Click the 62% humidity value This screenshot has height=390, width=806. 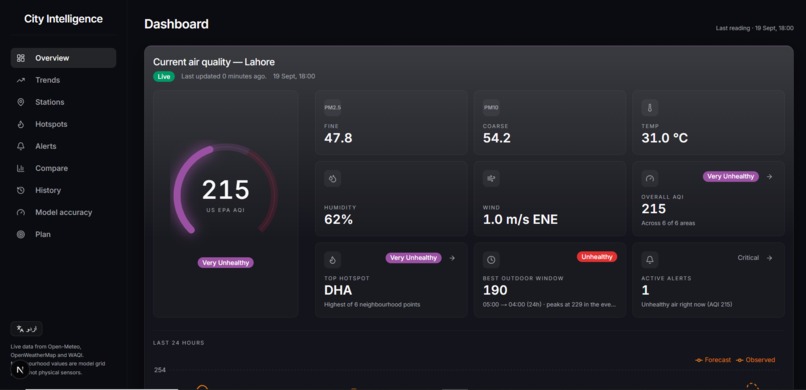tap(339, 219)
